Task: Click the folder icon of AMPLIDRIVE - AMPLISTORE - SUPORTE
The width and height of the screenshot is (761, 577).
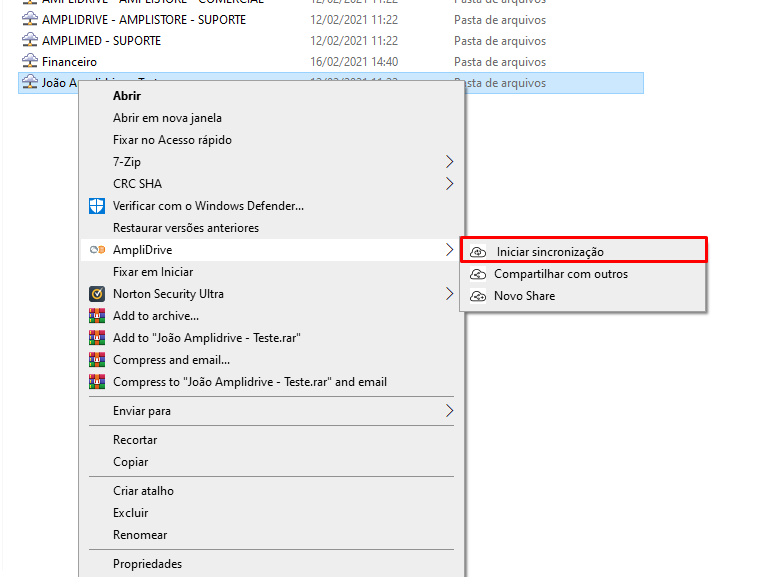Action: pos(30,19)
